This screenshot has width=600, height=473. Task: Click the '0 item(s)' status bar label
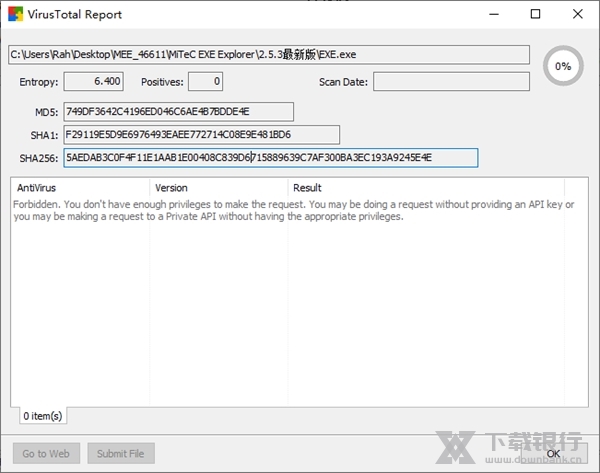tap(42, 415)
